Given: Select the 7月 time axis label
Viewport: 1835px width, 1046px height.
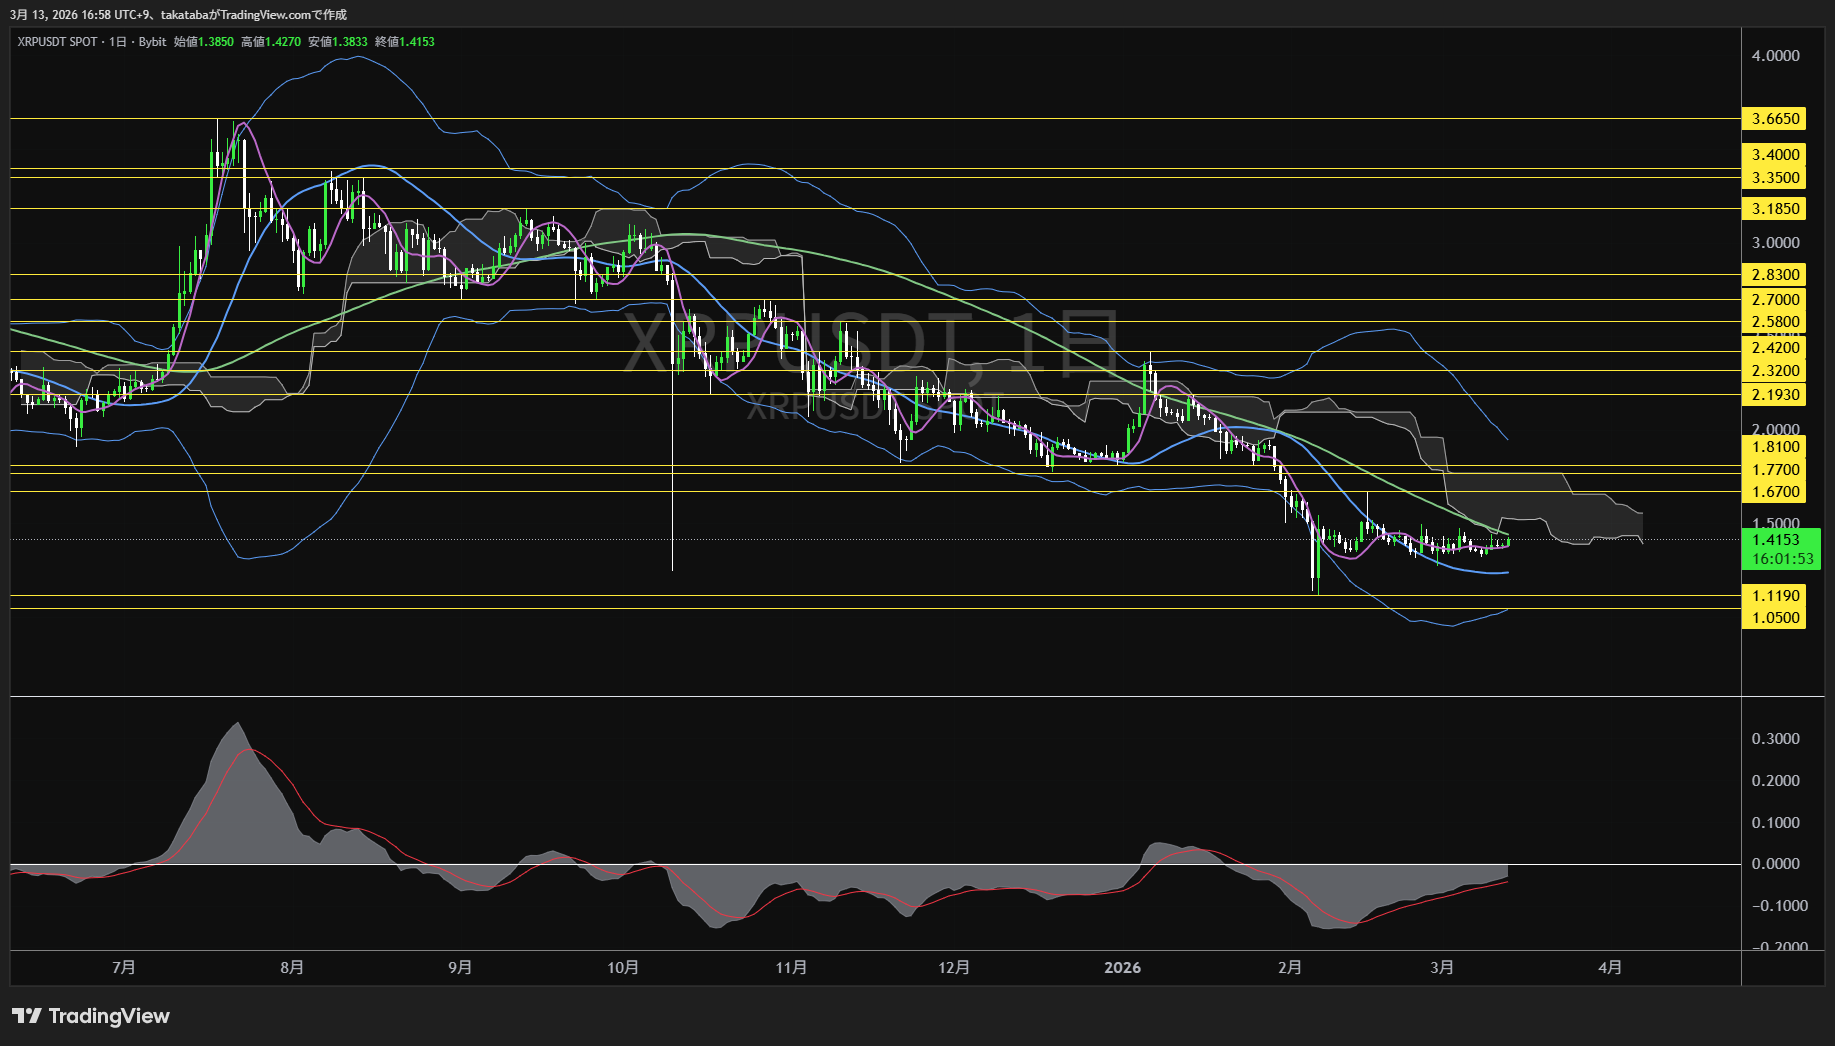Looking at the screenshot, I should (x=124, y=968).
